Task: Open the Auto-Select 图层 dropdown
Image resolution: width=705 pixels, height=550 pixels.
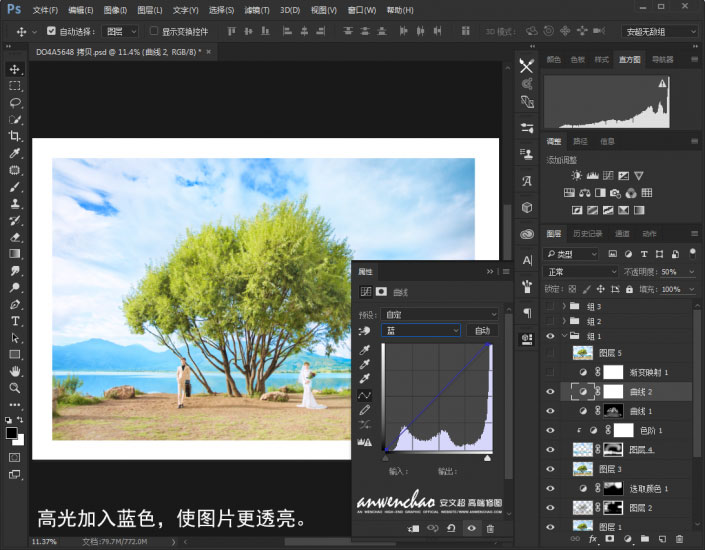Action: pos(120,31)
